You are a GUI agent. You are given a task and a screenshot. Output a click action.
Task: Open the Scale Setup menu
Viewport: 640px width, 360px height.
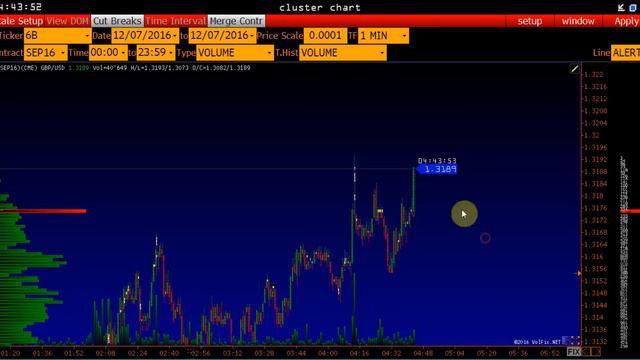pos(21,21)
